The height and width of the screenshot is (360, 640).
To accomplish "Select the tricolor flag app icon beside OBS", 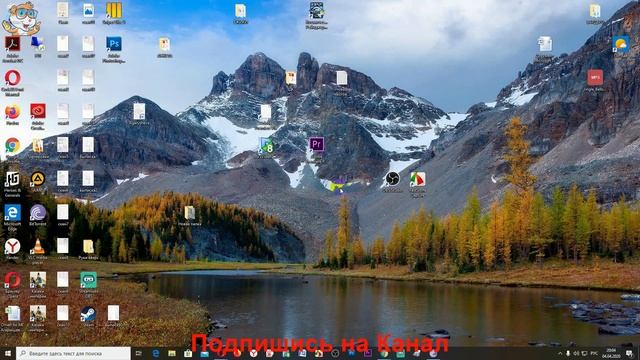I will pos(418,179).
